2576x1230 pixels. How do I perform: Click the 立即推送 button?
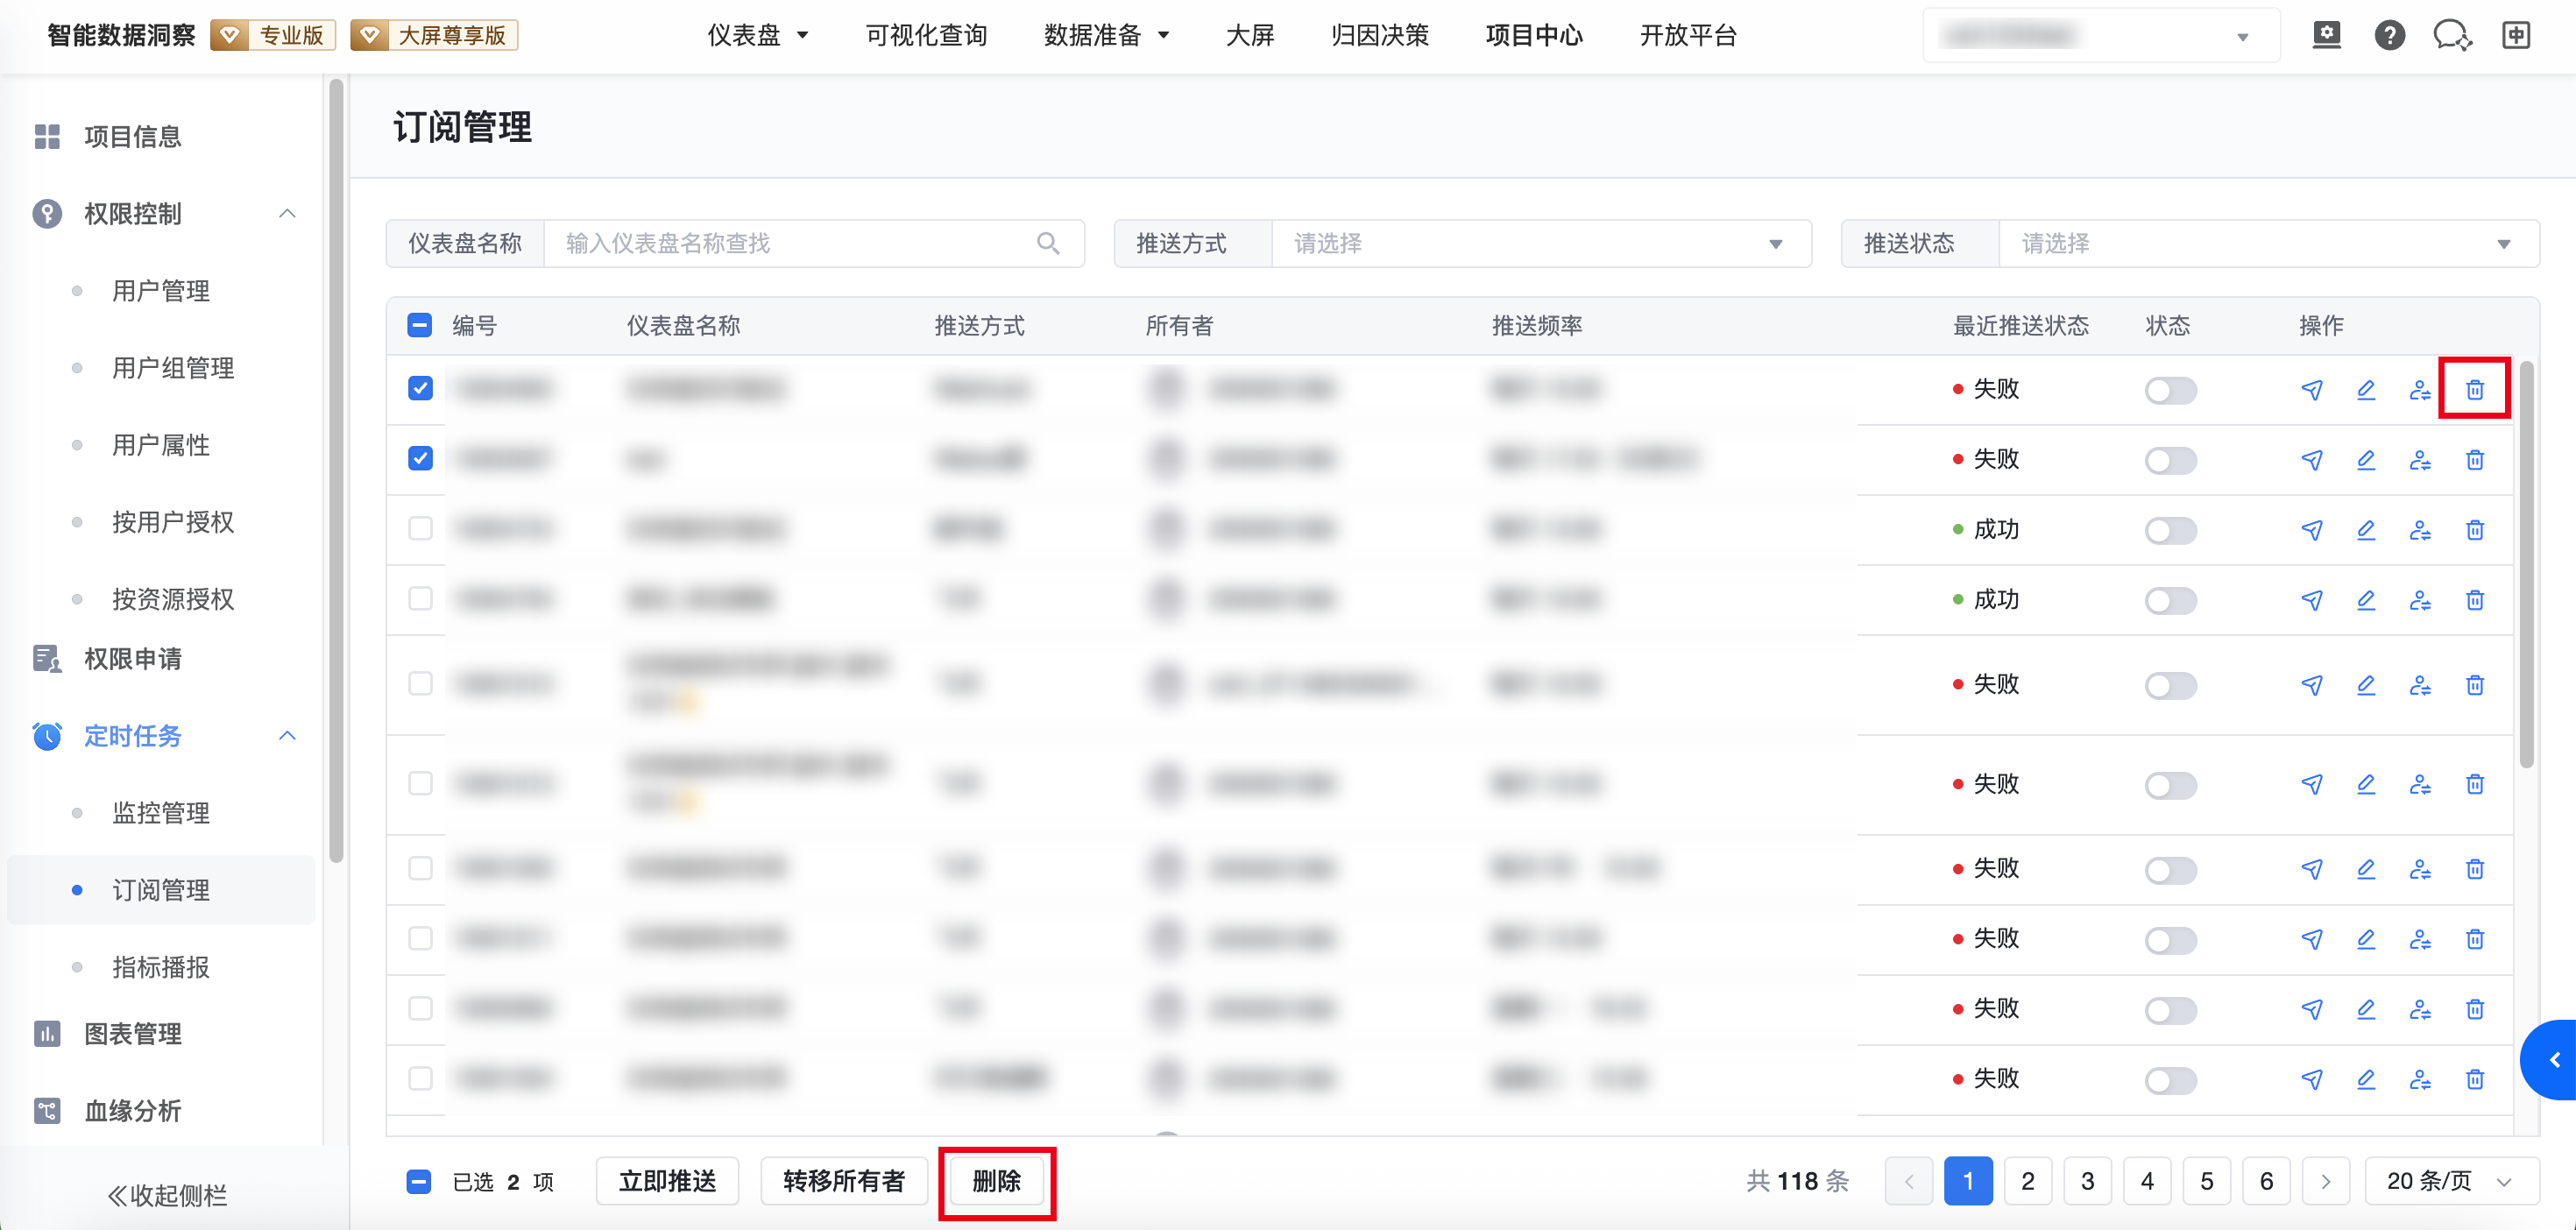tap(667, 1181)
